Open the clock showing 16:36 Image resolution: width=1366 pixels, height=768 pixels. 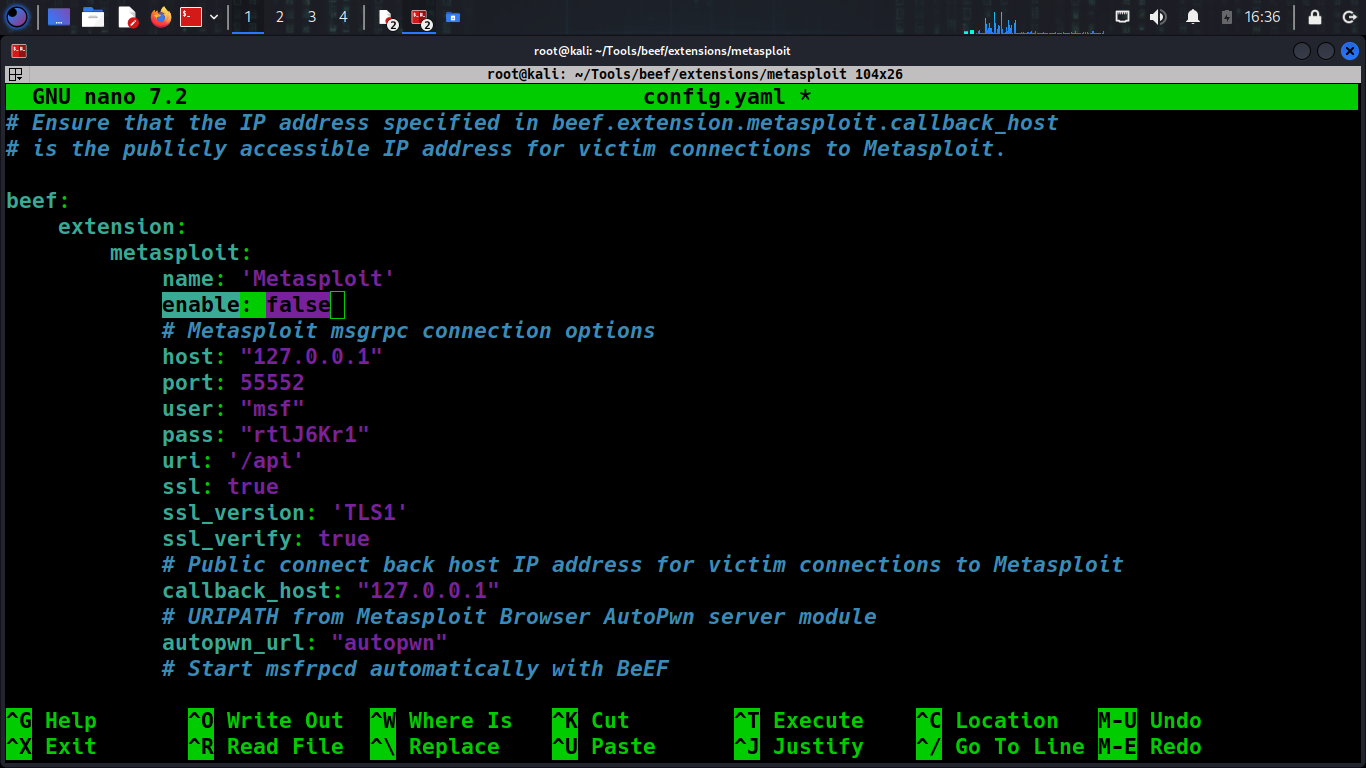(1262, 17)
